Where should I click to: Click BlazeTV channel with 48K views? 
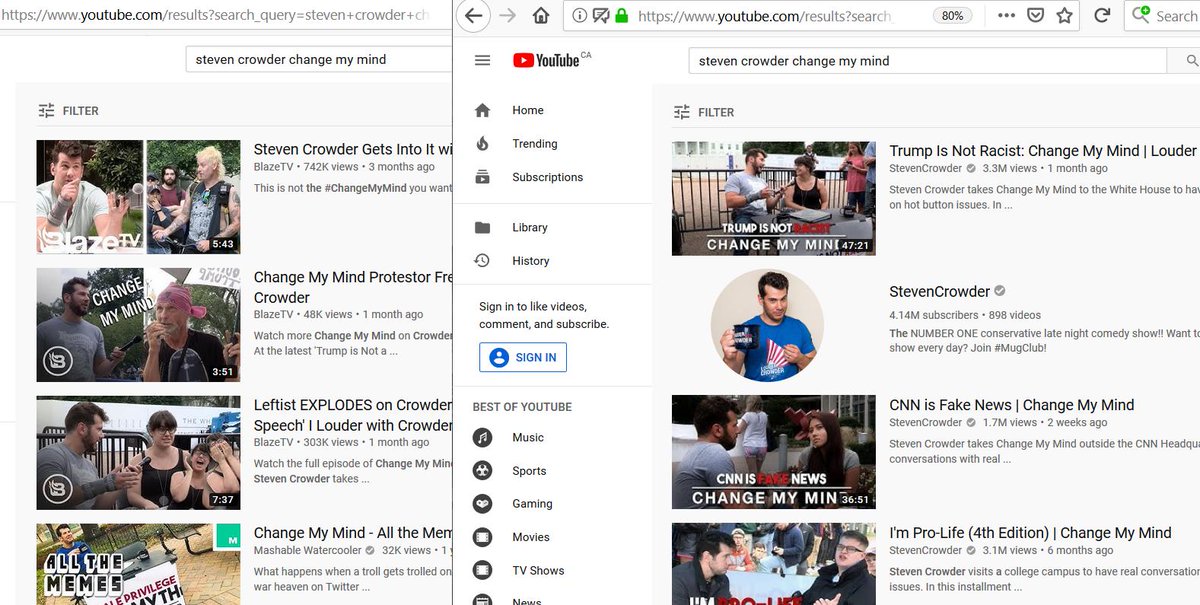tap(273, 314)
